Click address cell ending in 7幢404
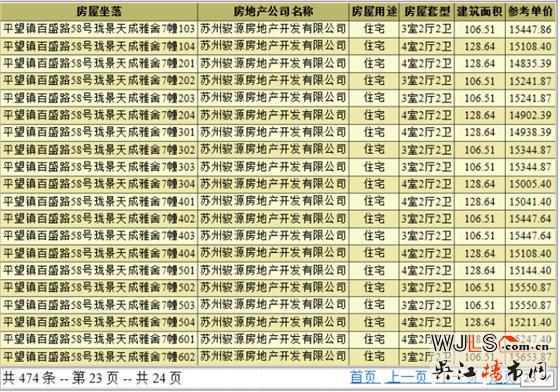The image size is (560, 392). pos(99,253)
